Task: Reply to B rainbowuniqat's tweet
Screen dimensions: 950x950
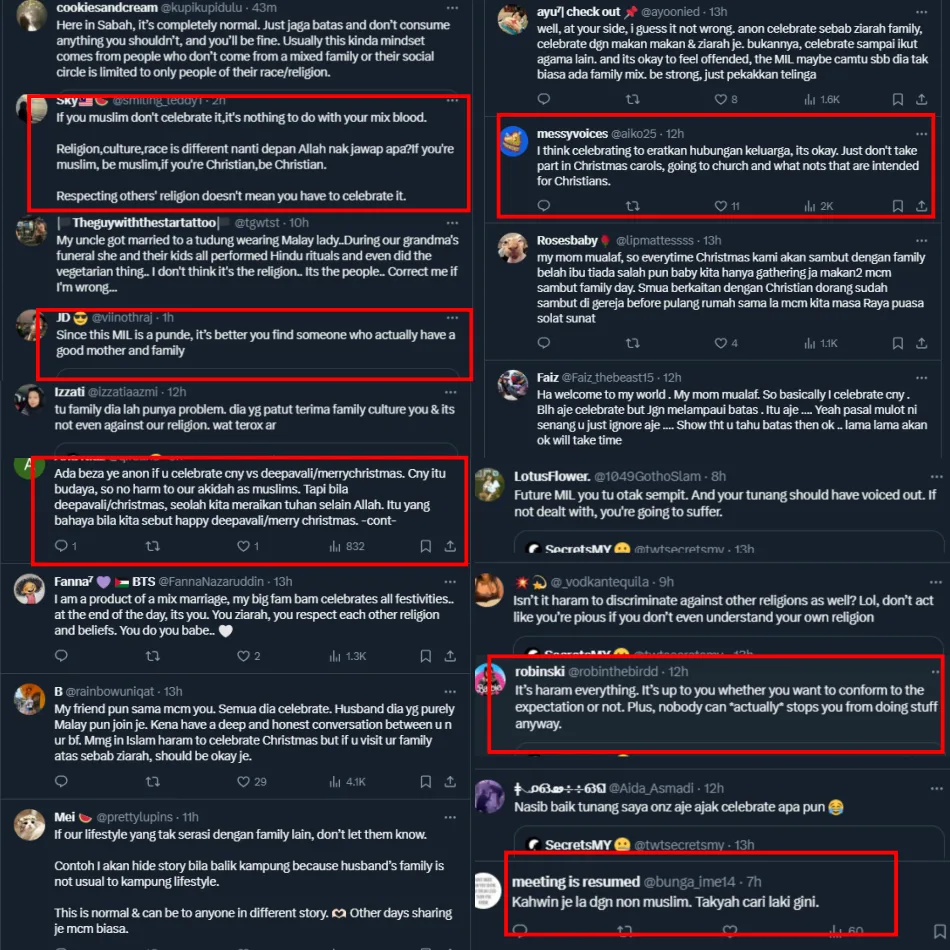Action: click(61, 781)
